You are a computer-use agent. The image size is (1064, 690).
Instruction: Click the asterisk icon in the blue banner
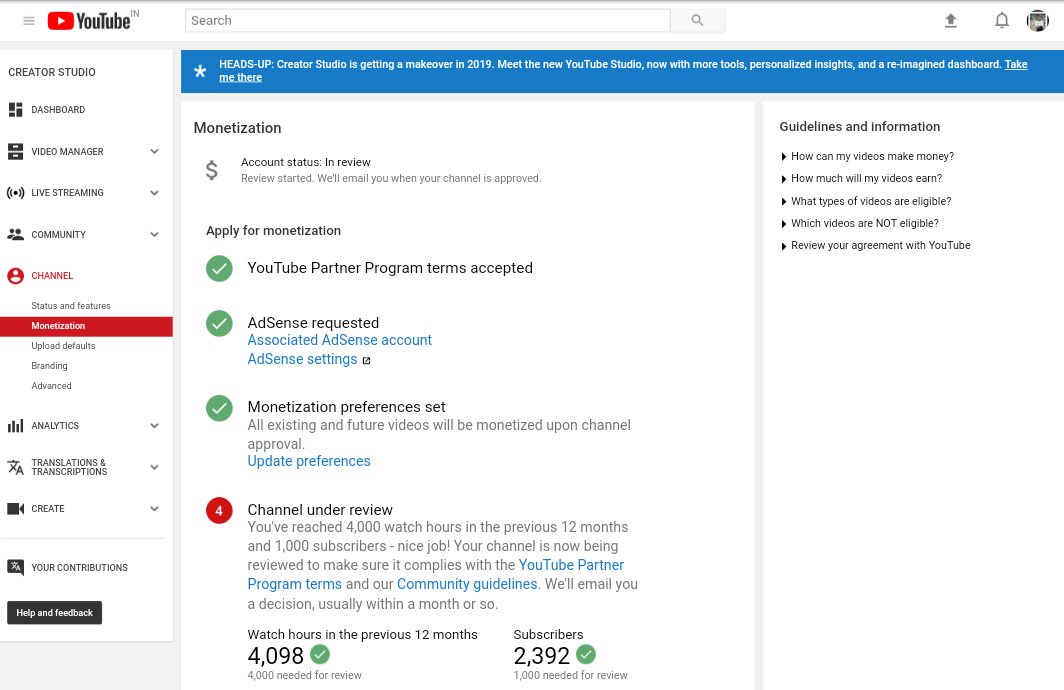(200, 71)
